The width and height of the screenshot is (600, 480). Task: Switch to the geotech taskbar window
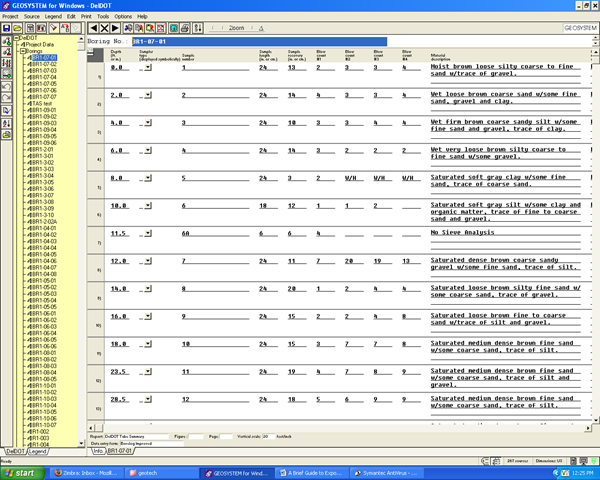(x=162, y=473)
